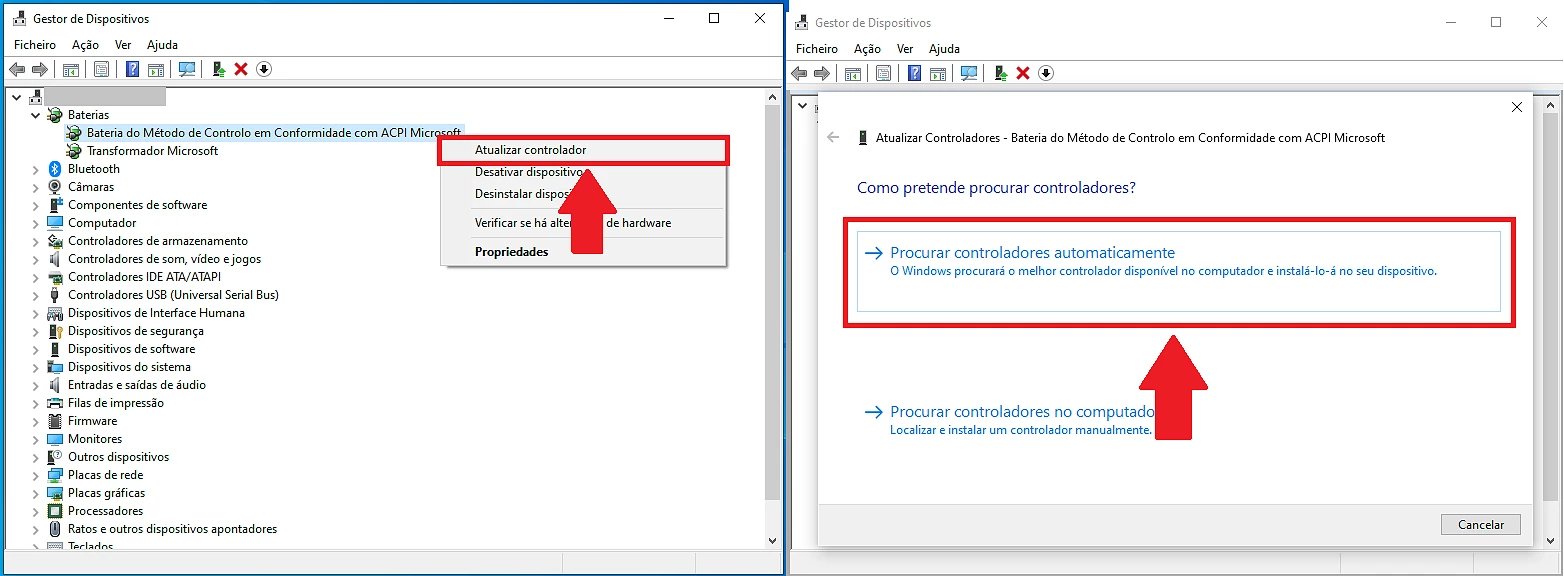Click Procurar controladores automaticamente

click(x=1179, y=271)
